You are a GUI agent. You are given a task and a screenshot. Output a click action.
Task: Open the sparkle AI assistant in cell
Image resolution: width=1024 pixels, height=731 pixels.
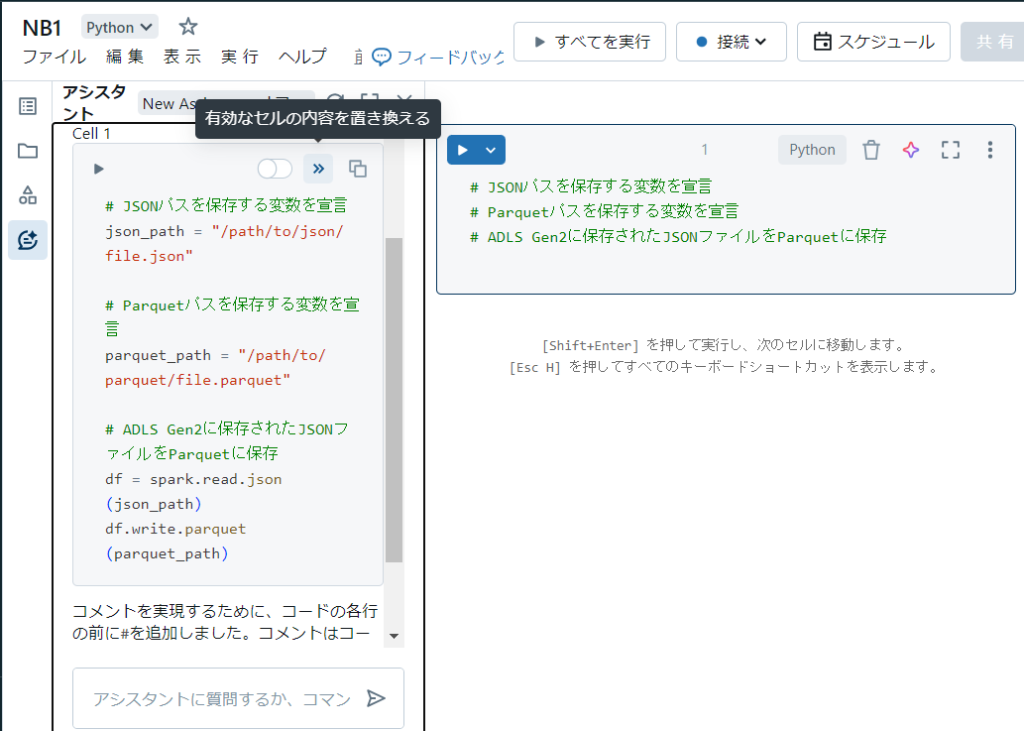pos(910,150)
